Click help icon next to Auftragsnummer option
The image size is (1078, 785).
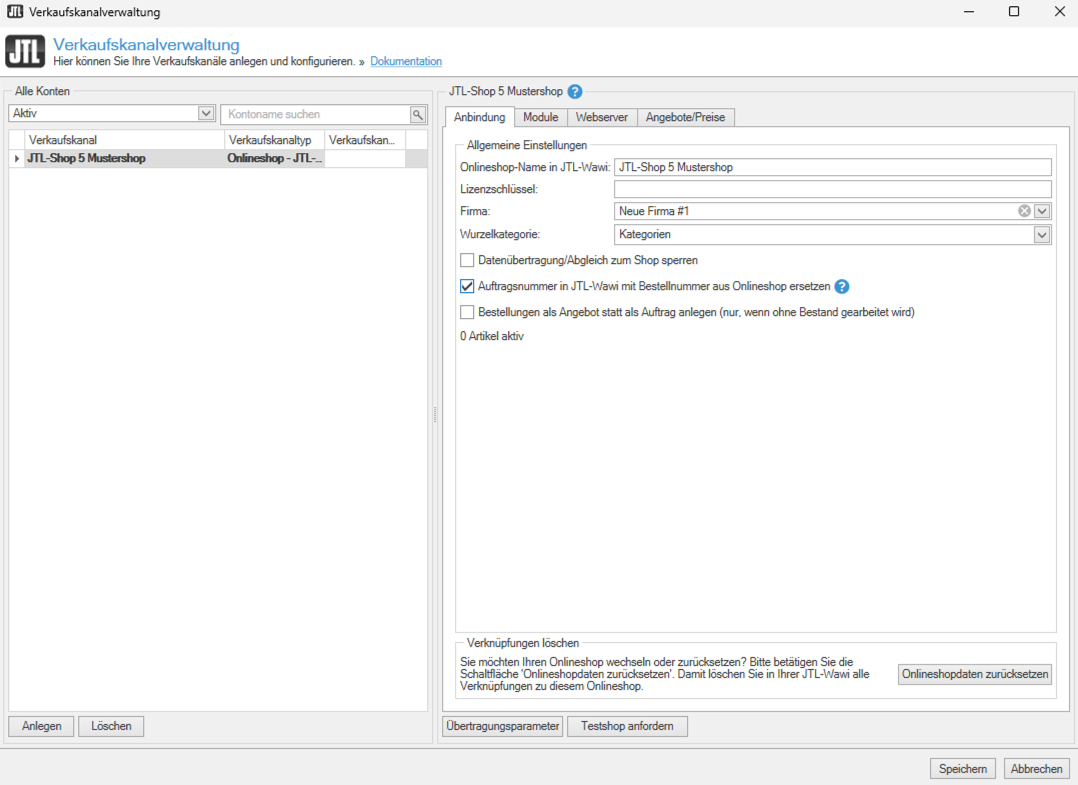pyautogui.click(x=842, y=287)
